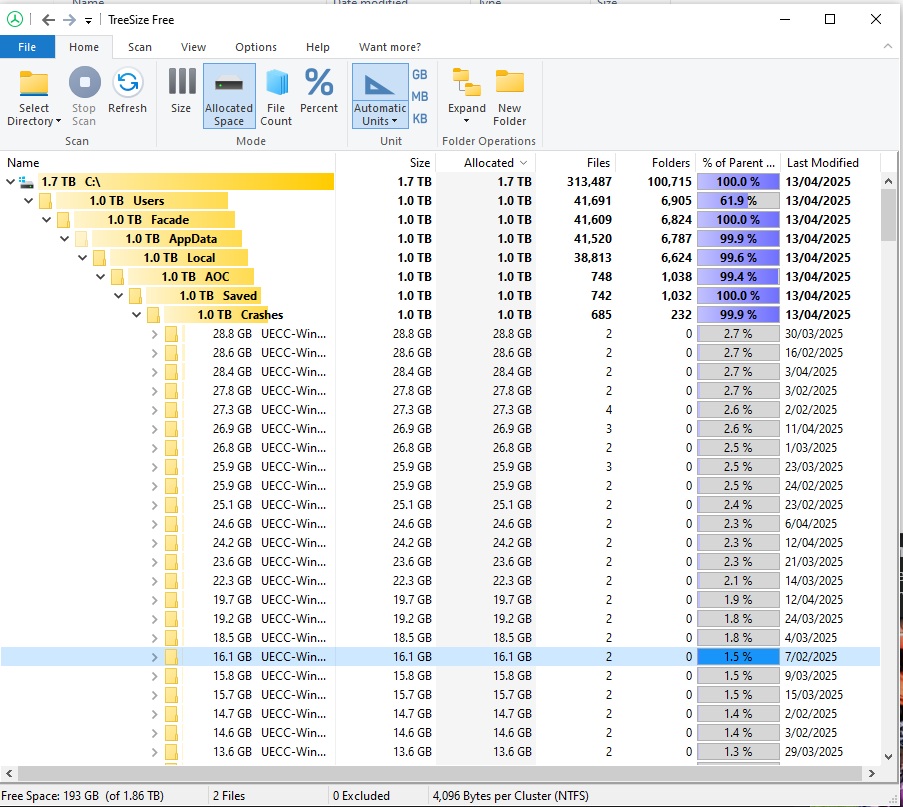Viewport: 903px width, 807px height.
Task: Toggle Allocated Space mode
Action: tap(229, 96)
